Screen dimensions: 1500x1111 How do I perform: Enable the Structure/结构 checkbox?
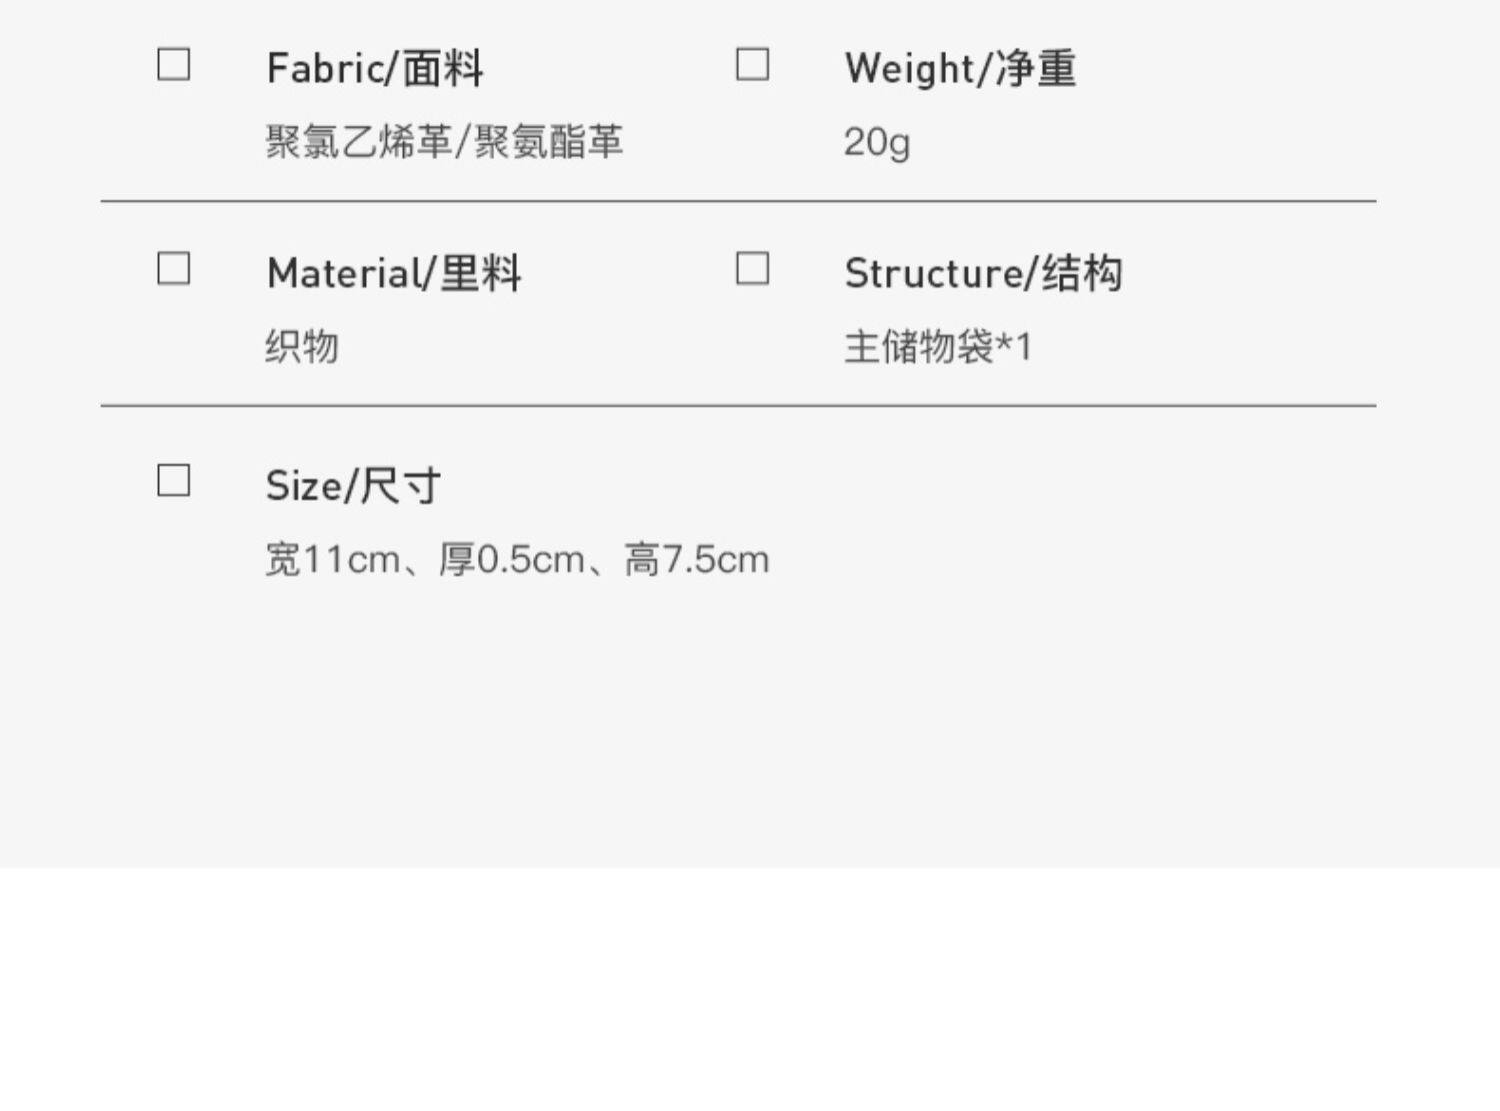pos(752,269)
